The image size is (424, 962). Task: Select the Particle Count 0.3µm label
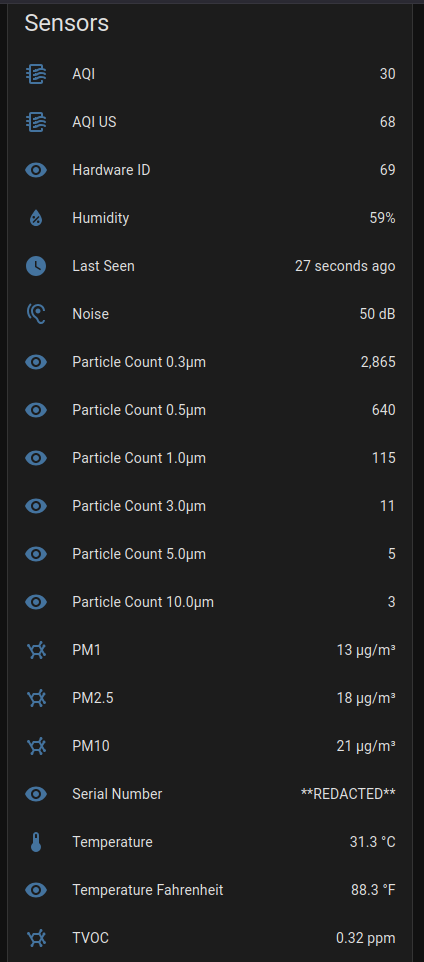pos(139,362)
